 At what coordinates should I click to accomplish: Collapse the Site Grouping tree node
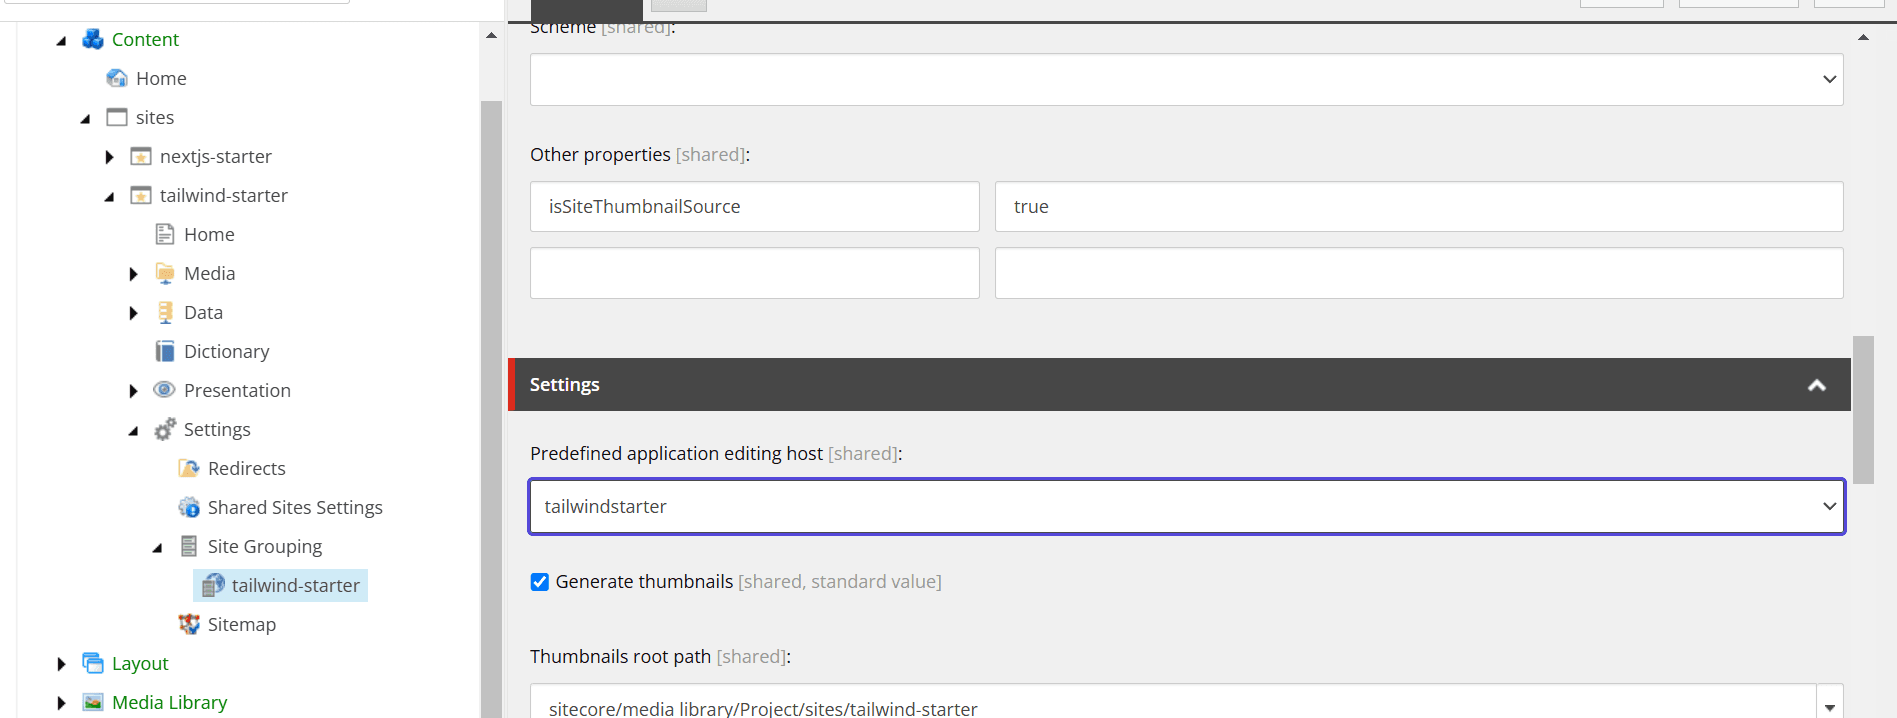(x=158, y=547)
